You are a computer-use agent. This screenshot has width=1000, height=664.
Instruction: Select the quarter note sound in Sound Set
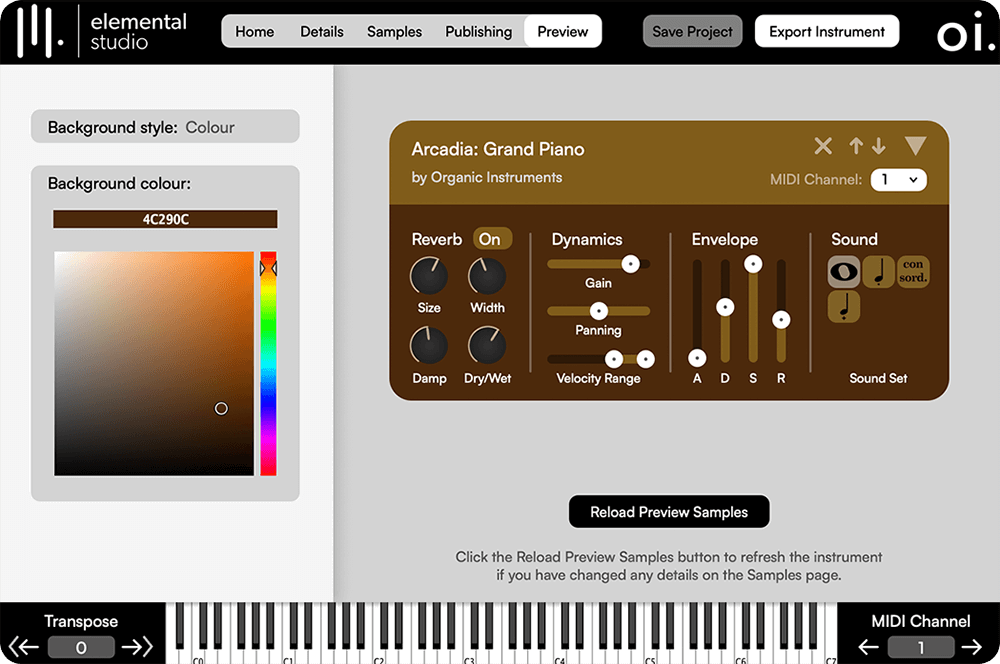tap(878, 272)
